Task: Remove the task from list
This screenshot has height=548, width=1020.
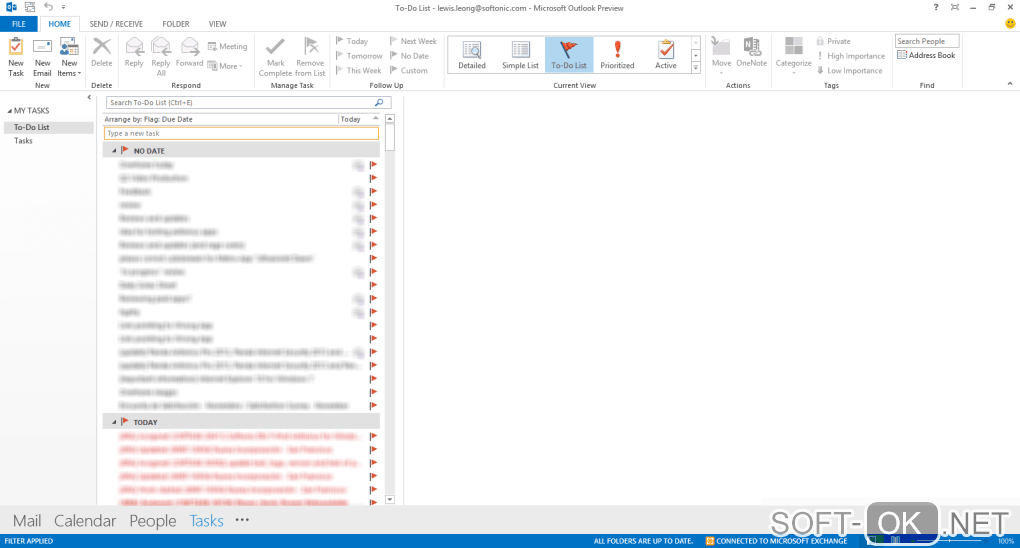Action: 310,57
